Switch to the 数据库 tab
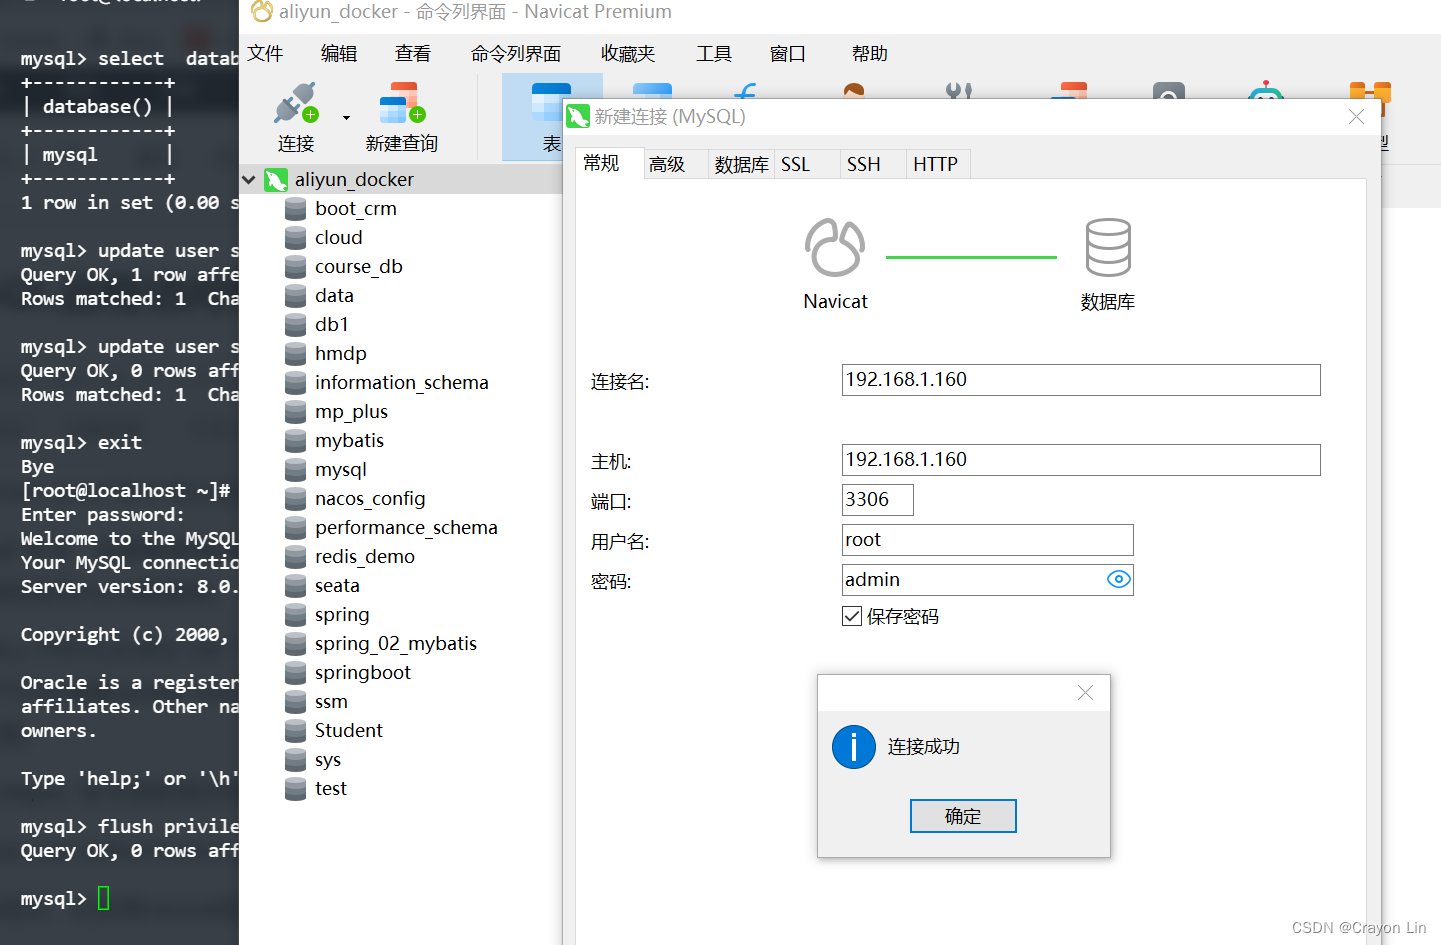Screen dimensions: 1441x945 click(x=741, y=164)
